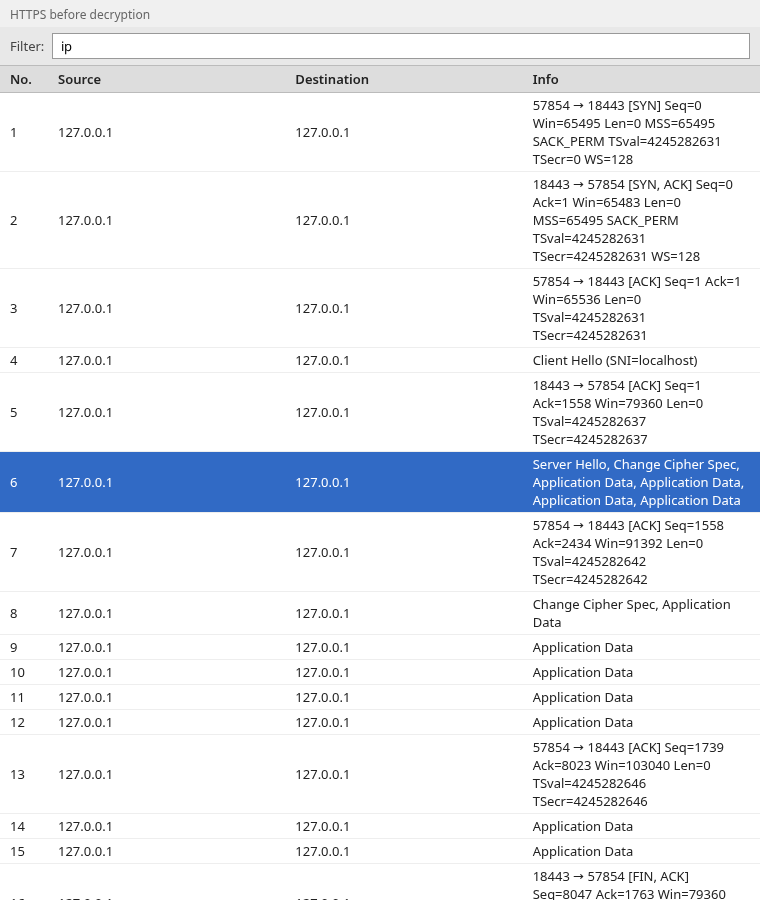The height and width of the screenshot is (900, 760).
Task: Click packet number 7 cell
Action: tap(14, 553)
